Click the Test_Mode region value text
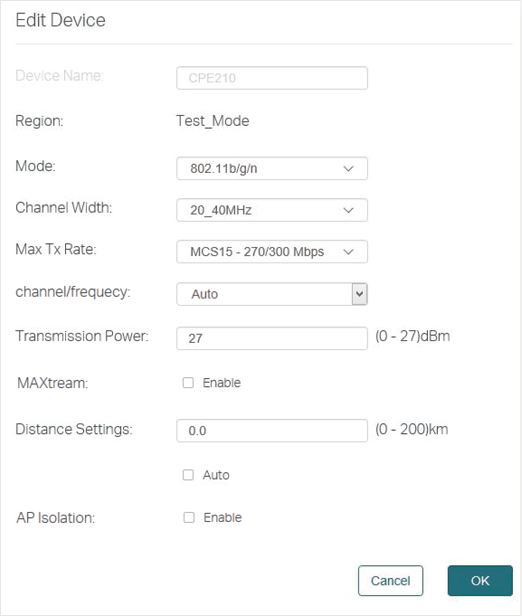Image resolution: width=522 pixels, height=616 pixels. click(x=212, y=121)
